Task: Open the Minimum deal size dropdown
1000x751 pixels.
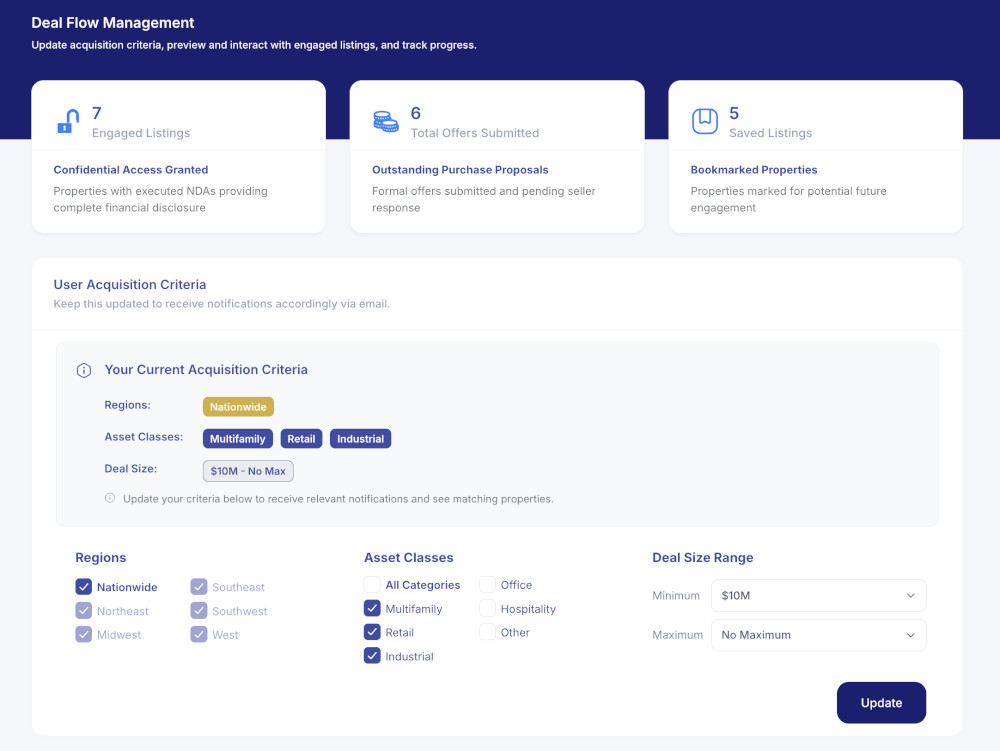Action: [818, 595]
